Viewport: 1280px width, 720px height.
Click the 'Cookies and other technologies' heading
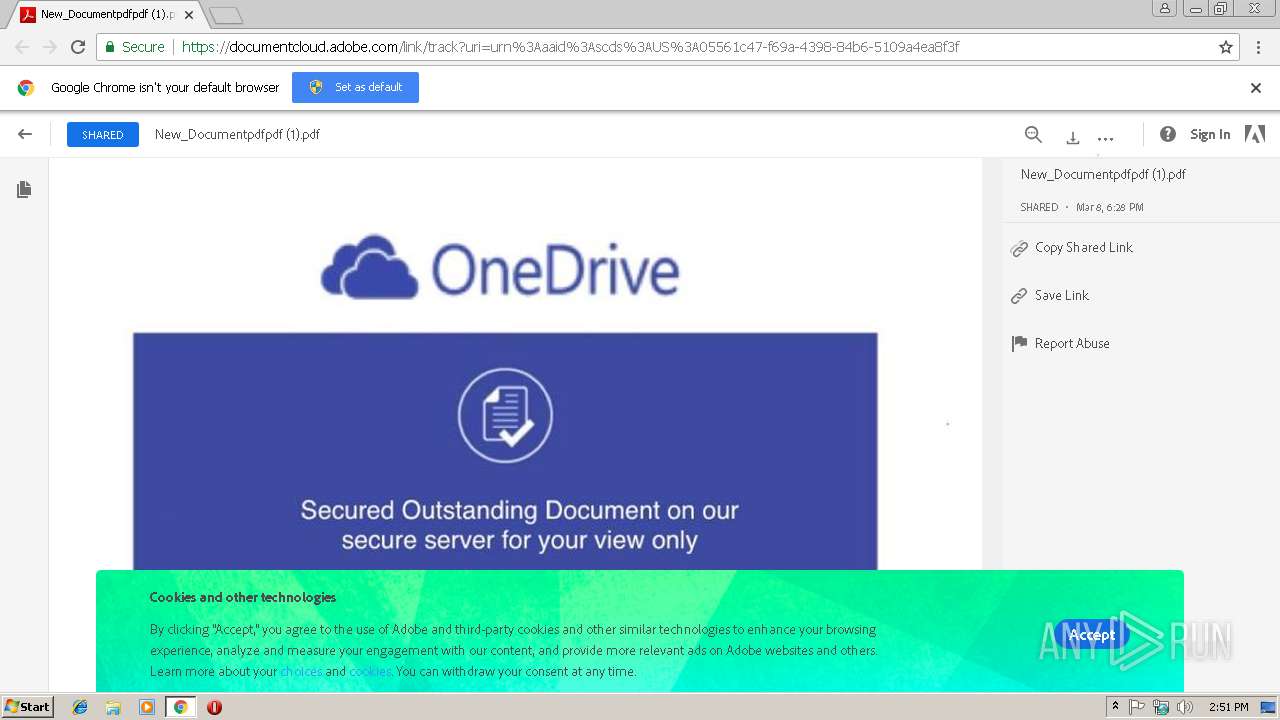click(242, 597)
